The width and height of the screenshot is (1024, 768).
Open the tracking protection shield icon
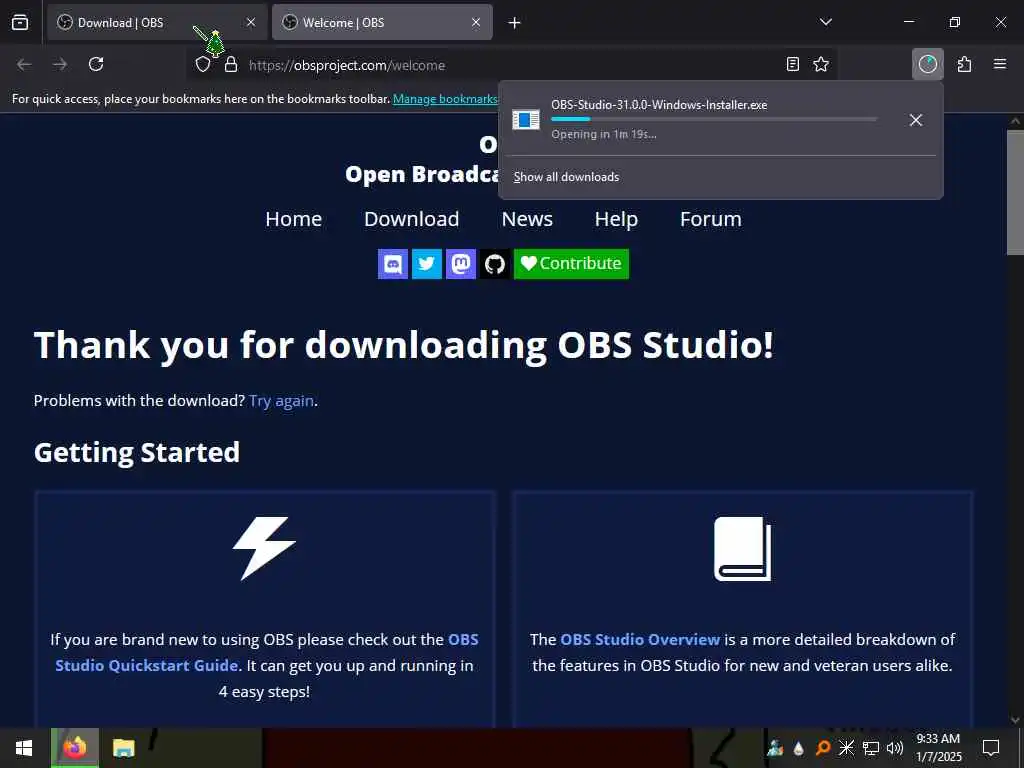point(203,65)
